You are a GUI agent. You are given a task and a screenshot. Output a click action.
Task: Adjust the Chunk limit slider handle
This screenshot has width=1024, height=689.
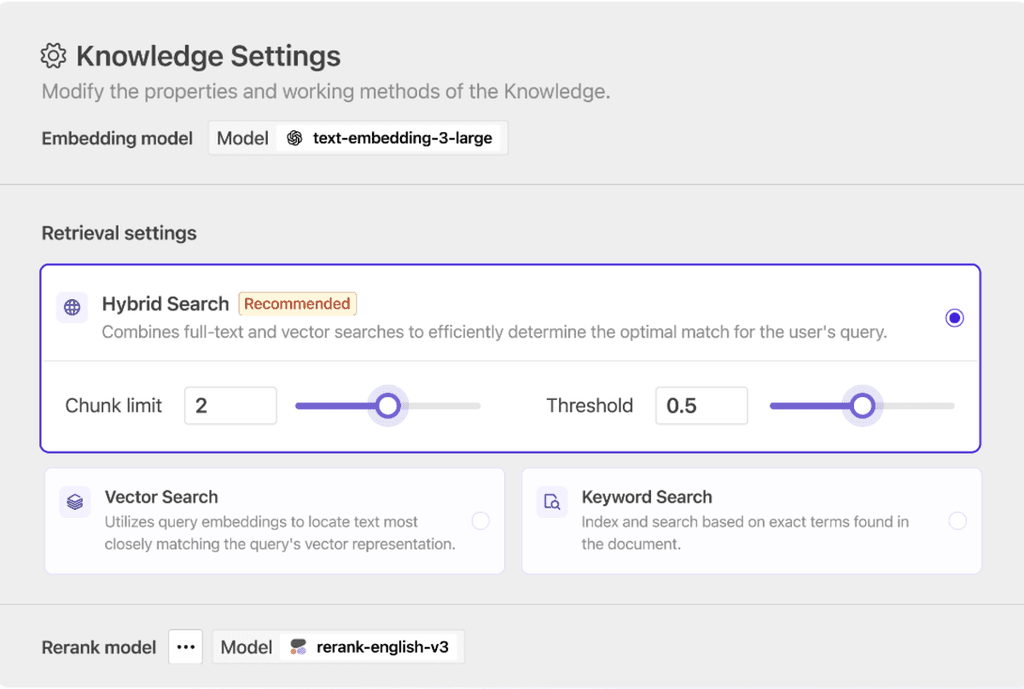(387, 405)
